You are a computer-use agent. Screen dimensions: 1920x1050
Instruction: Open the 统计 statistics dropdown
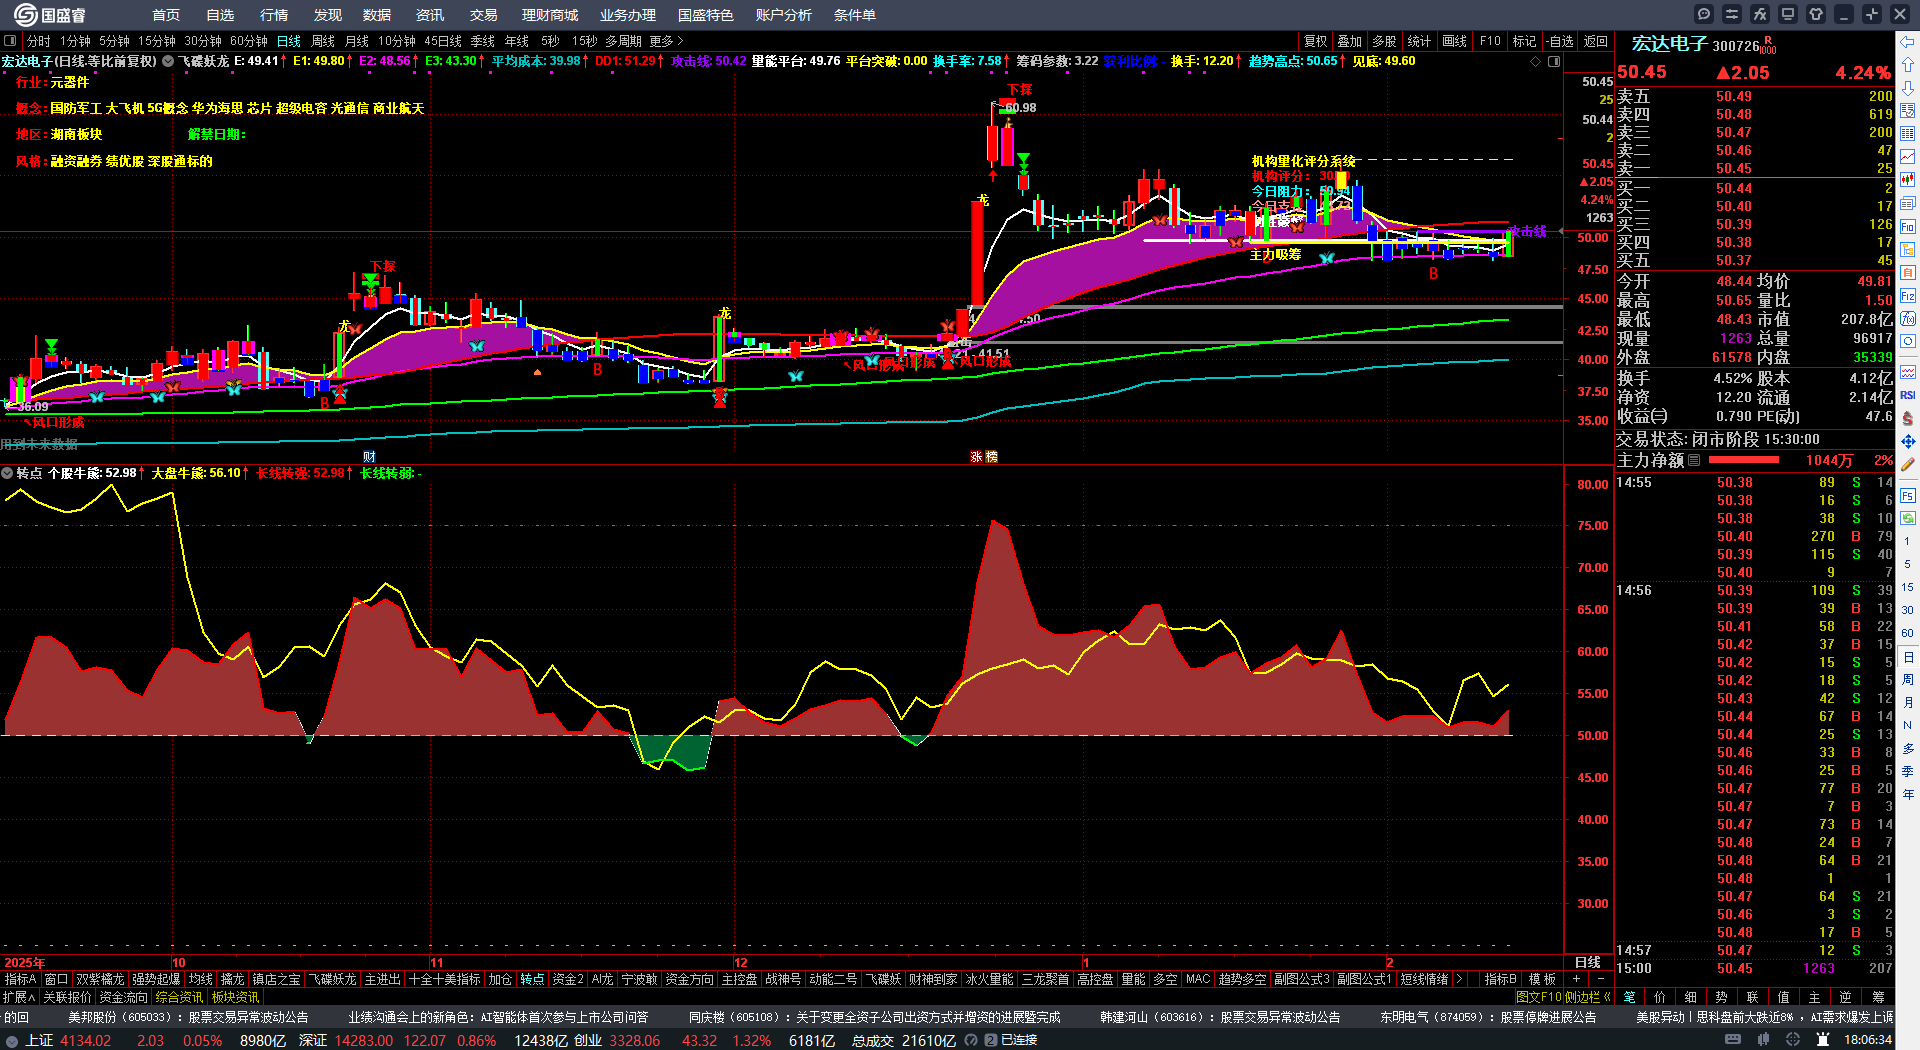(x=1419, y=41)
